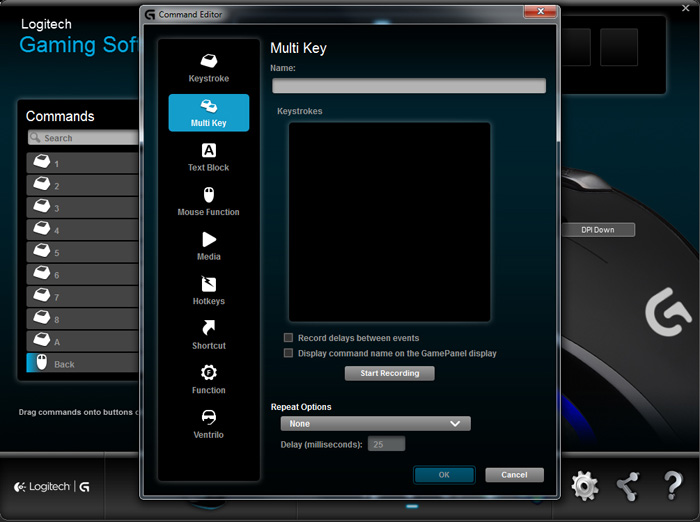The height and width of the screenshot is (522, 700).
Task: Click inside the Keystrokes recording area
Action: 389,222
